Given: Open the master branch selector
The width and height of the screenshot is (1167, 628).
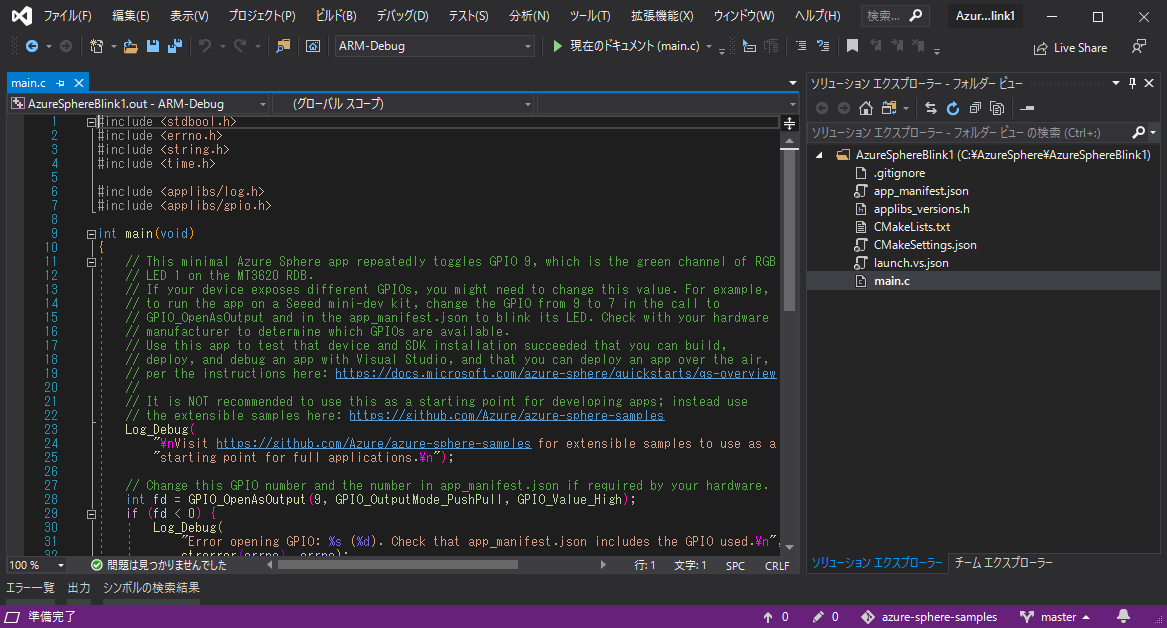Looking at the screenshot, I should click(x=1055, y=617).
